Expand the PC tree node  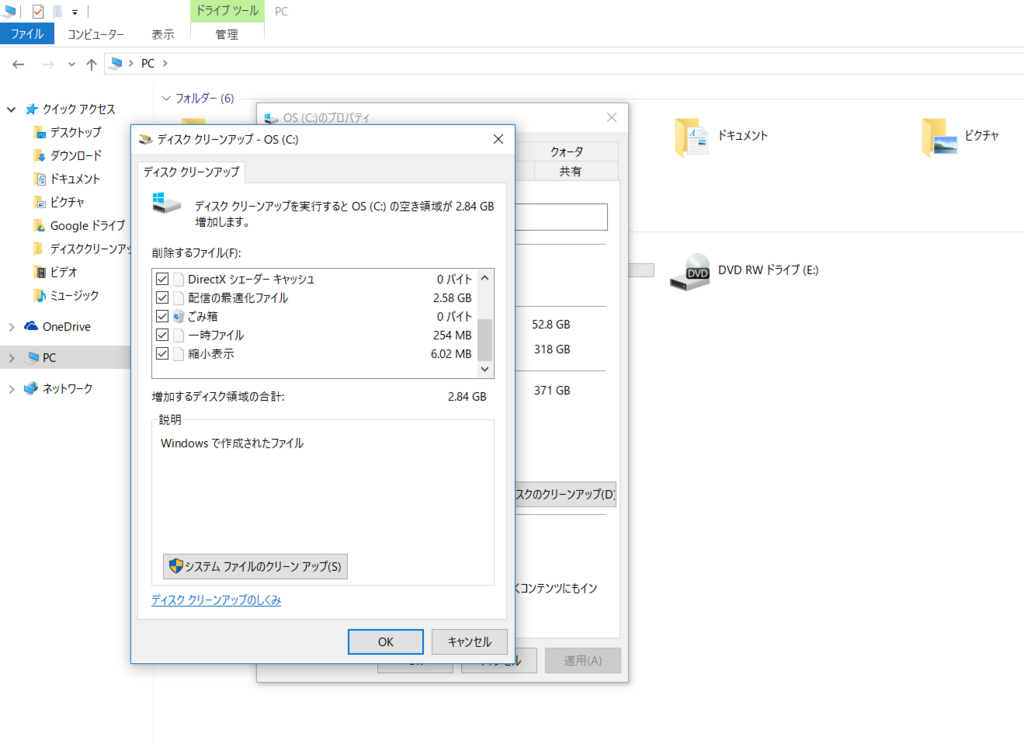(11, 358)
